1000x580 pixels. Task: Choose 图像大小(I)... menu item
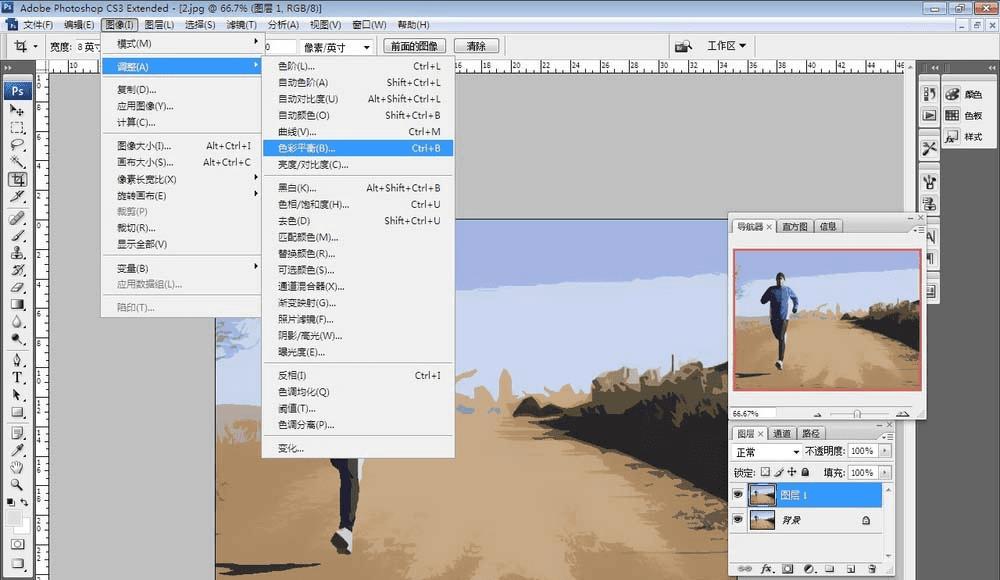tap(182, 145)
